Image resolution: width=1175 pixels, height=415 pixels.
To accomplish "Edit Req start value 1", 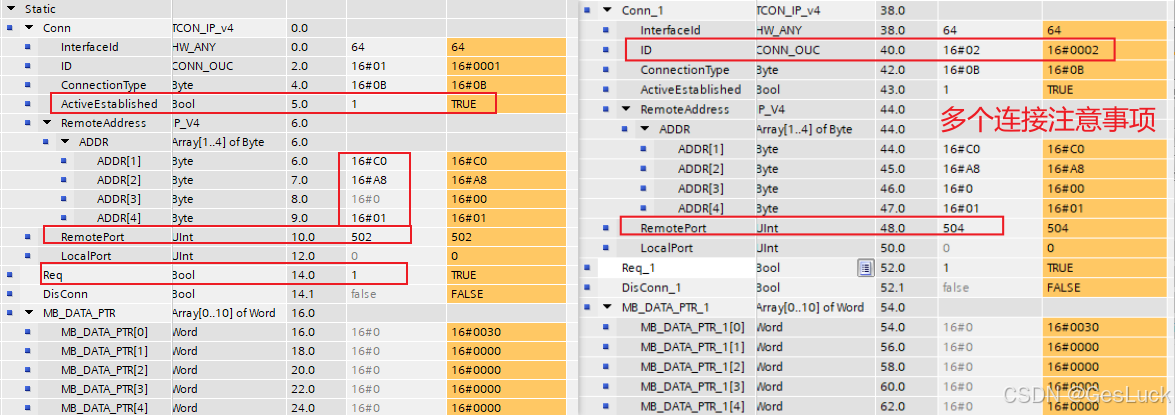I will pyautogui.click(x=354, y=275).
